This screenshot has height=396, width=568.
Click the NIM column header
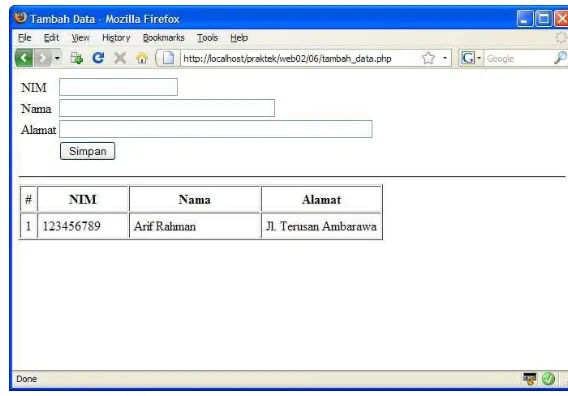click(x=83, y=199)
